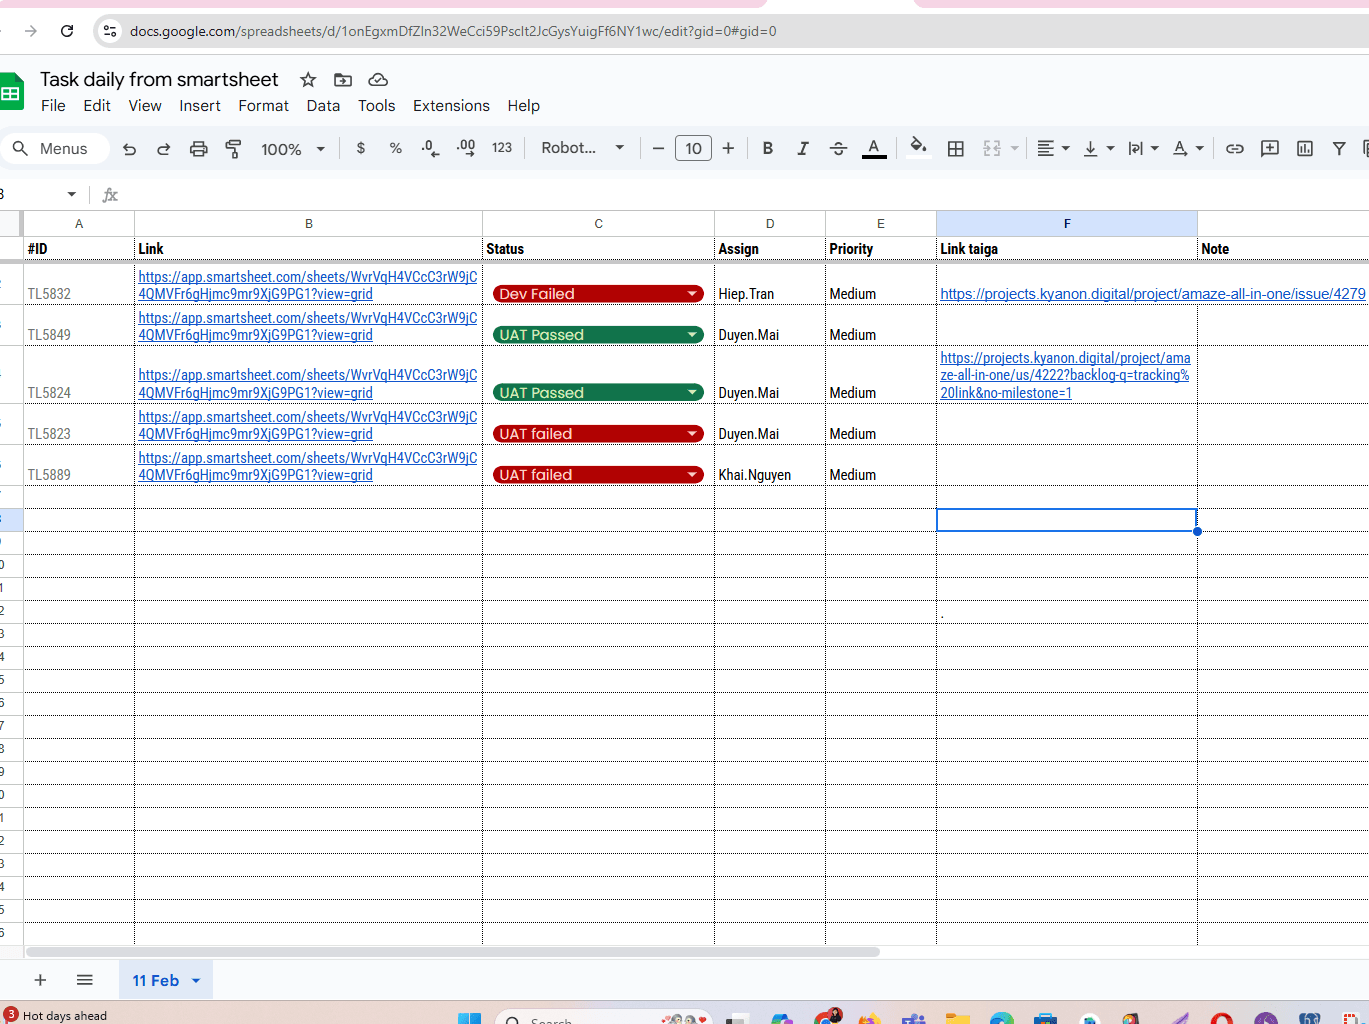Open the Format menu

pyautogui.click(x=263, y=106)
